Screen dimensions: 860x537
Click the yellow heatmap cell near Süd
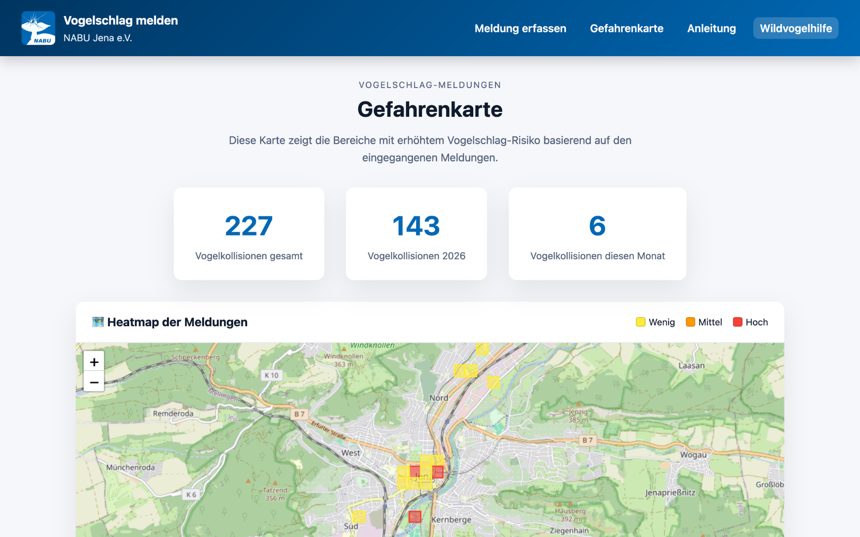pos(358,516)
